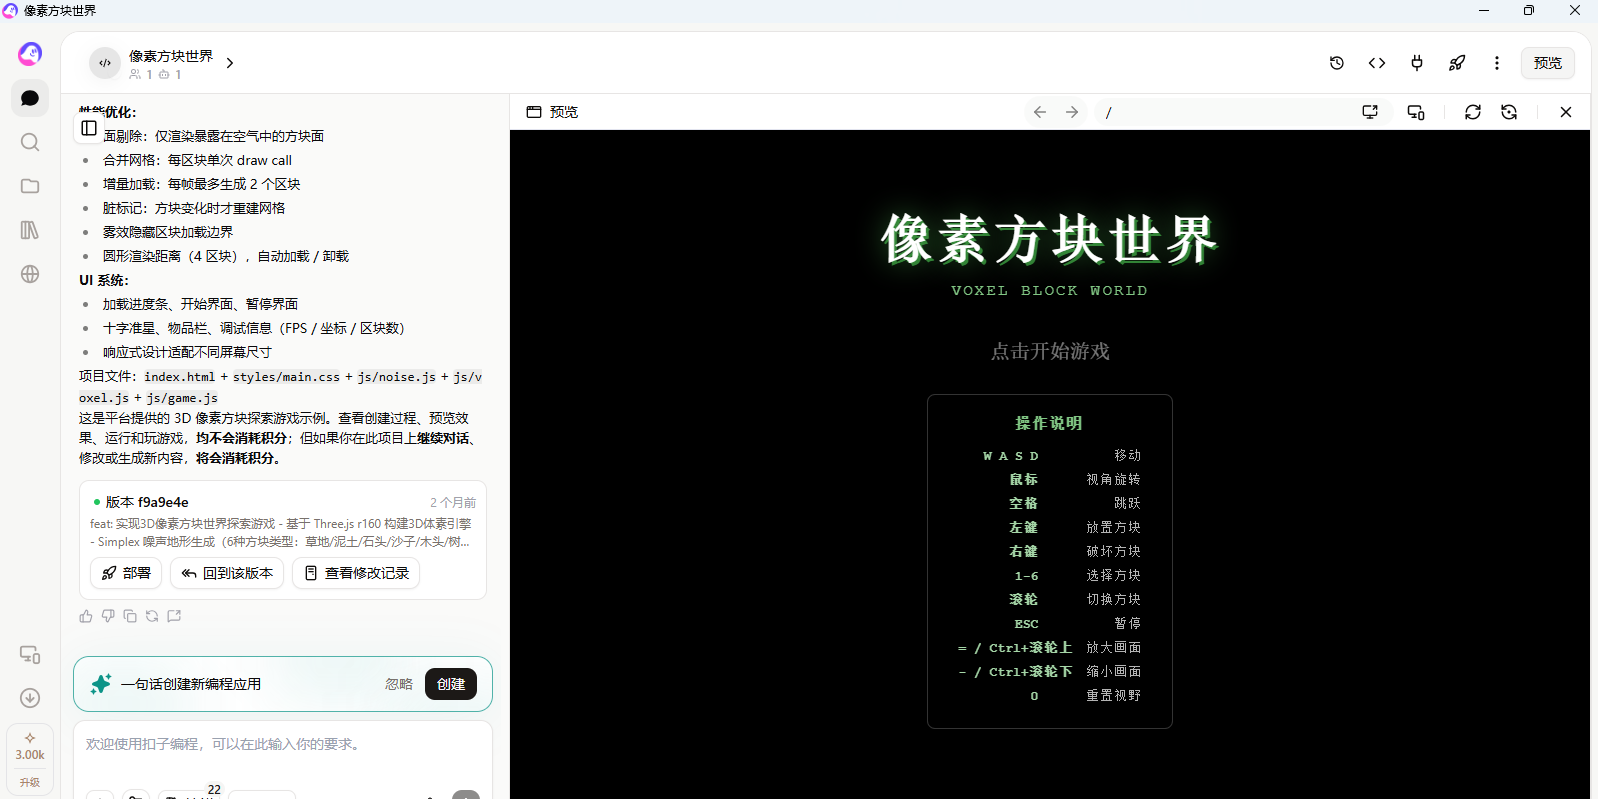Image resolution: width=1598 pixels, height=799 pixels.
Task: Click the devices icon in lower sidebar
Action: coord(30,654)
